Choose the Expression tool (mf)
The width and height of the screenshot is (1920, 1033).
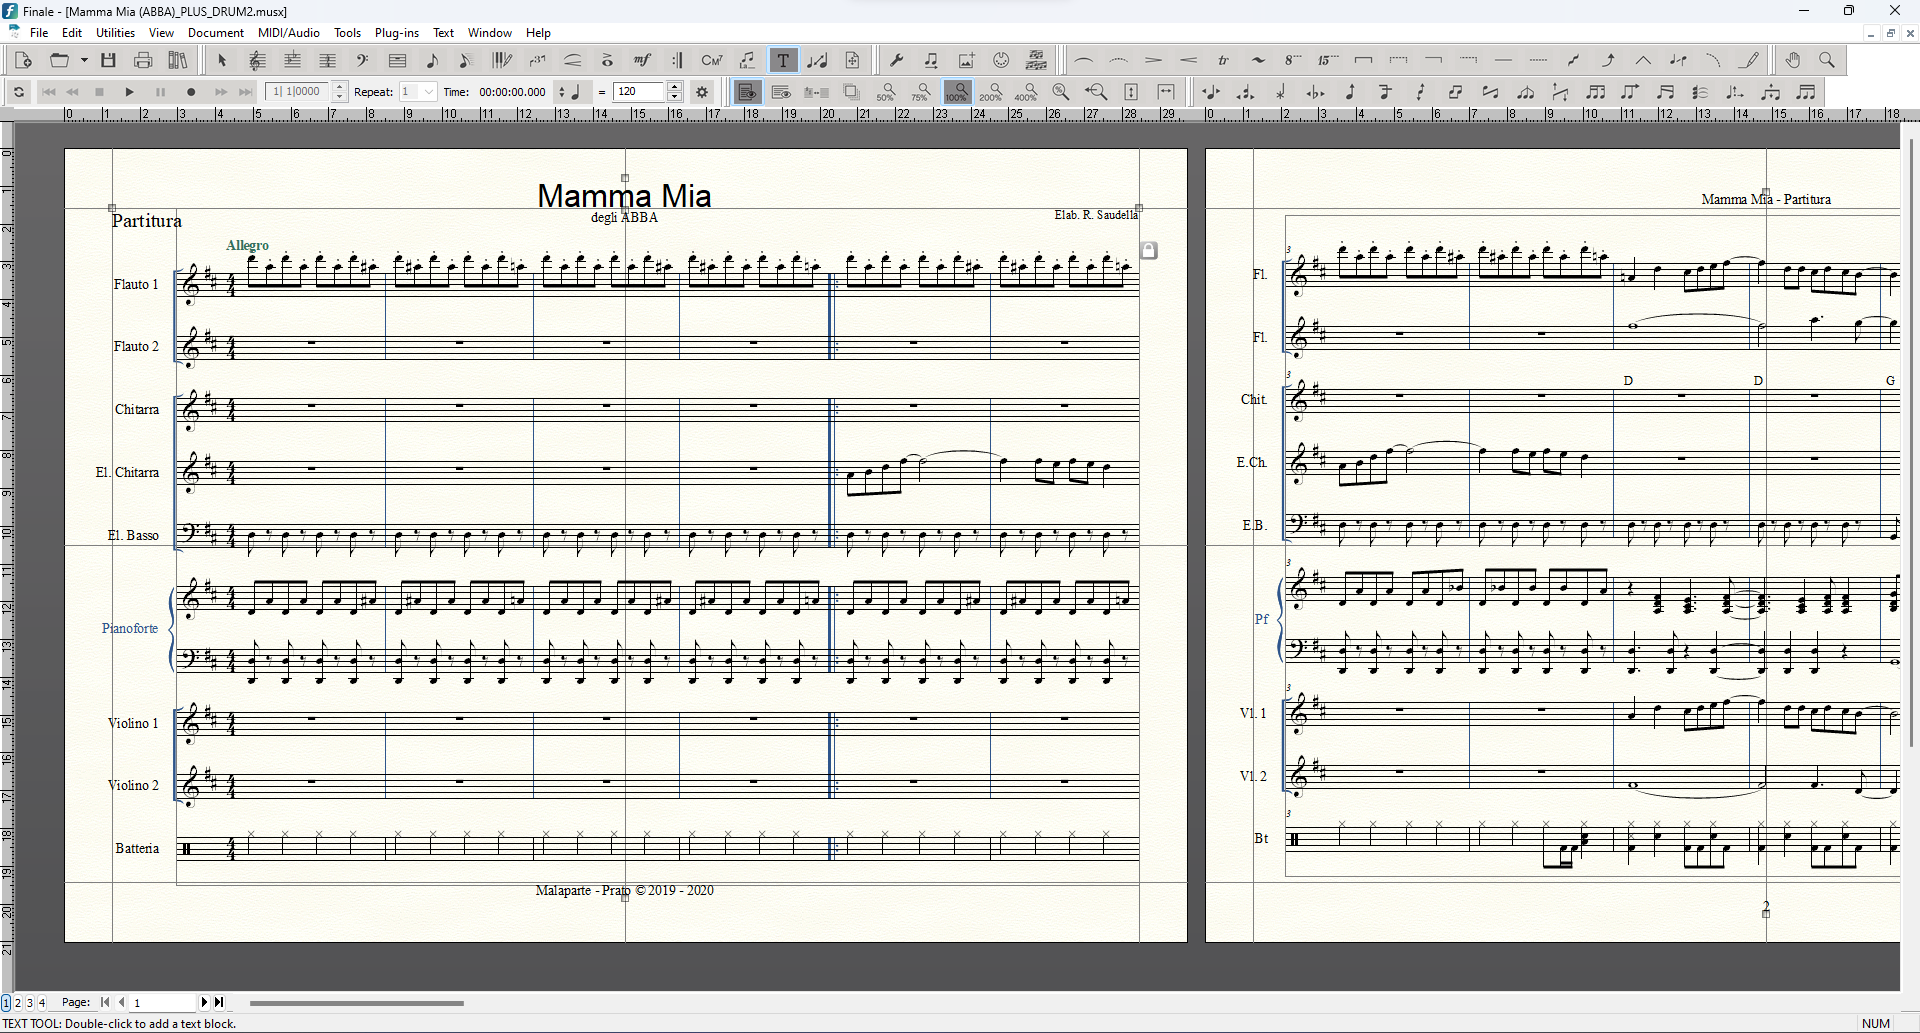coord(642,61)
